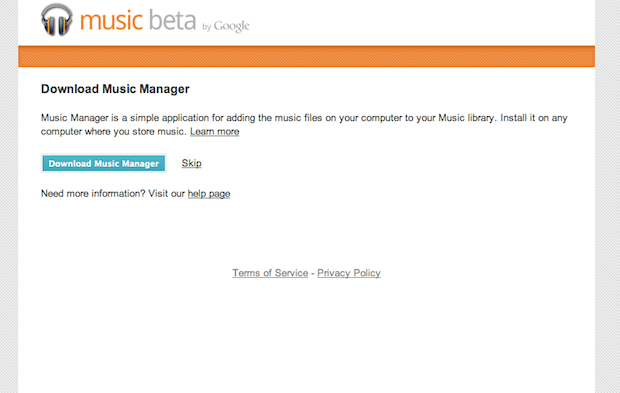Download Music Manager with the teal button

(x=104, y=163)
